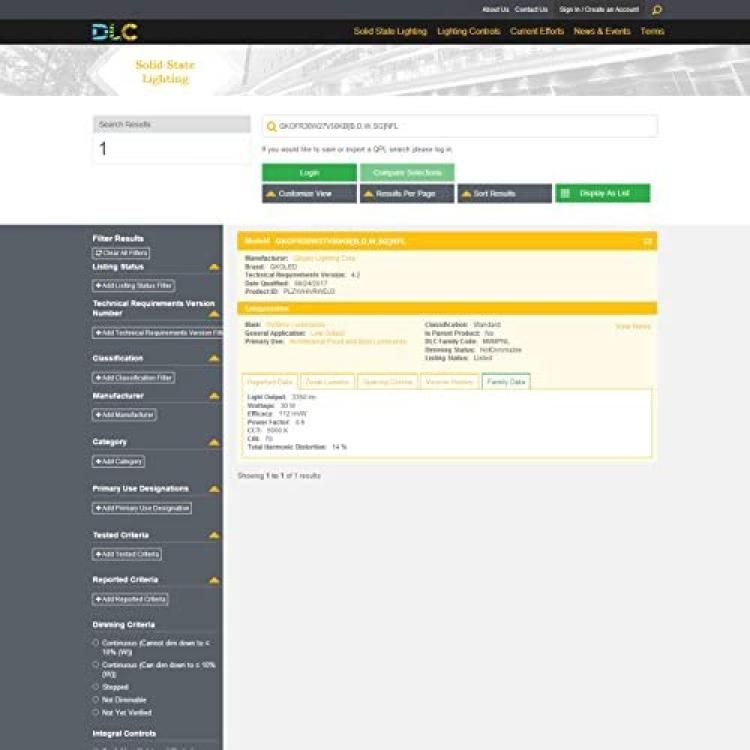Collapse the Reported Criteria section
Image resolution: width=750 pixels, height=750 pixels.
pos(214,580)
